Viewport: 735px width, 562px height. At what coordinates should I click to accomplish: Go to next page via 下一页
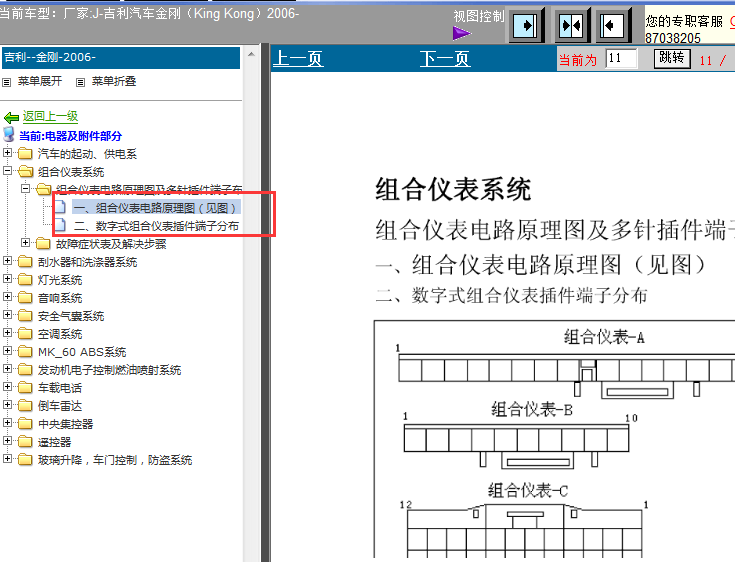[x=445, y=59]
